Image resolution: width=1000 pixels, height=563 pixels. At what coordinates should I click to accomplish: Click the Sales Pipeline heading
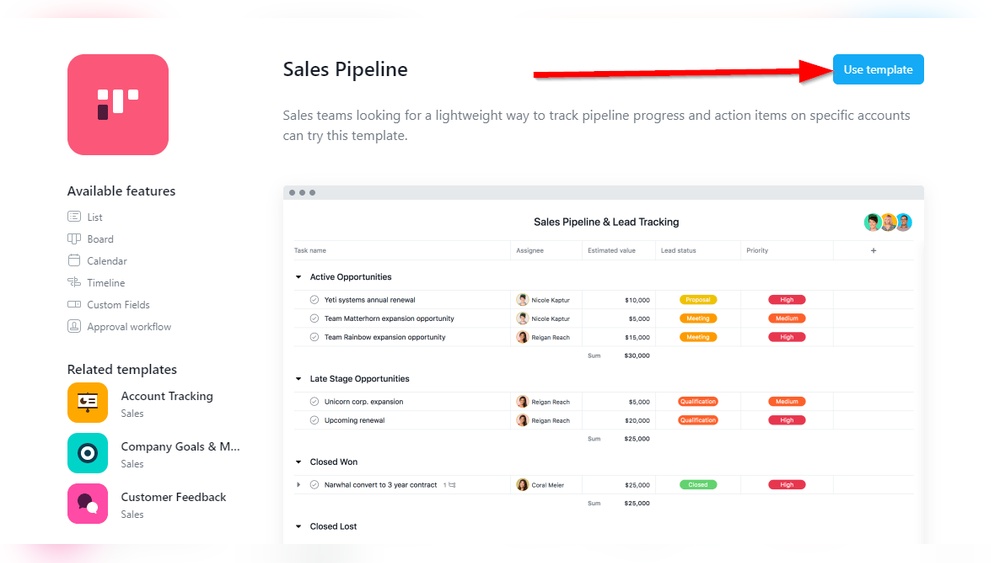[x=345, y=69]
